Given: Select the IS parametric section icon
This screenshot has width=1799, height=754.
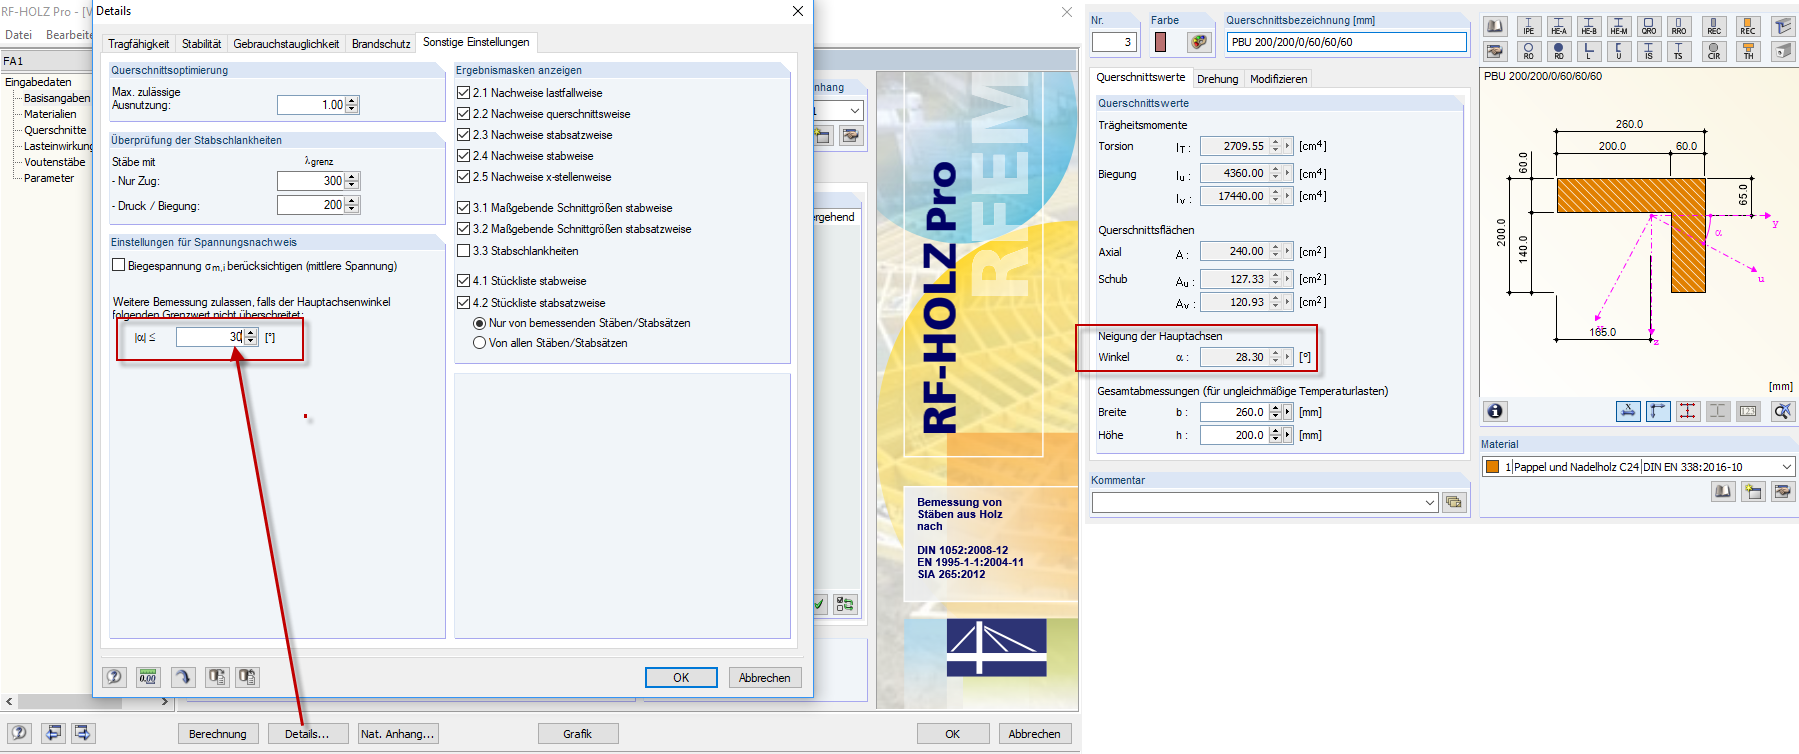Looking at the screenshot, I should coord(1649,51).
